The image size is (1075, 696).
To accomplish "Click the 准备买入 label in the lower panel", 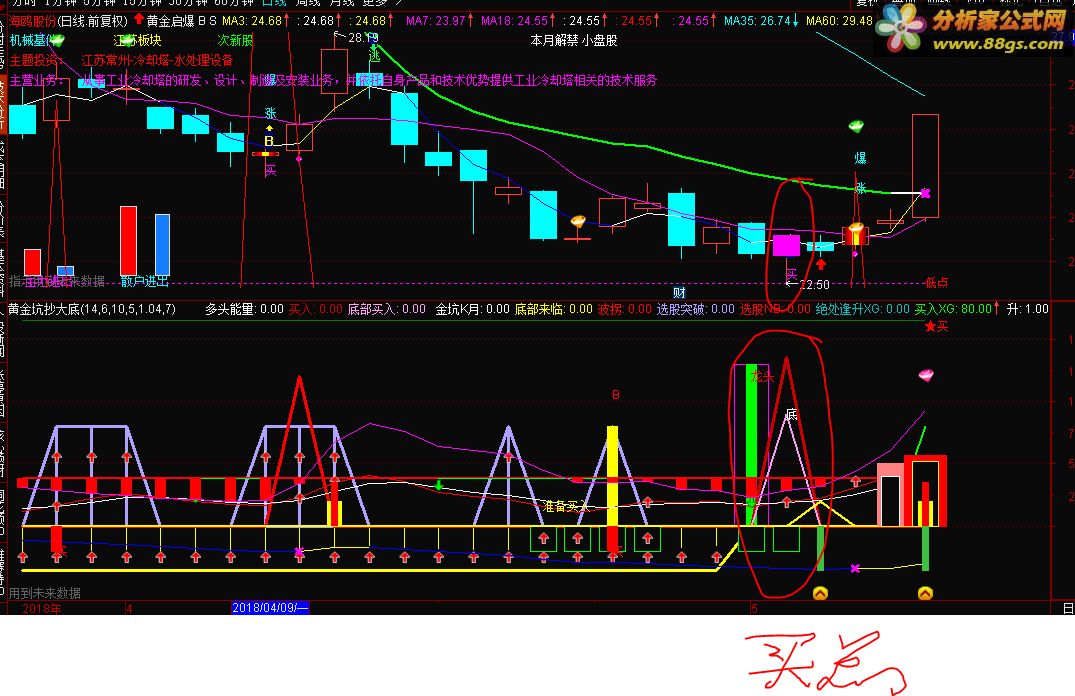I will pyautogui.click(x=566, y=506).
